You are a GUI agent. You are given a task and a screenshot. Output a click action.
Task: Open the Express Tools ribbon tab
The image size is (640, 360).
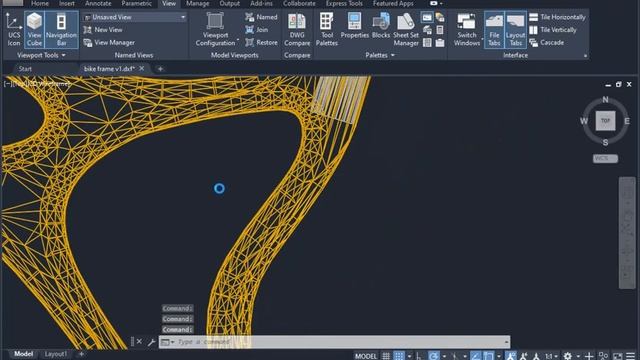[344, 4]
